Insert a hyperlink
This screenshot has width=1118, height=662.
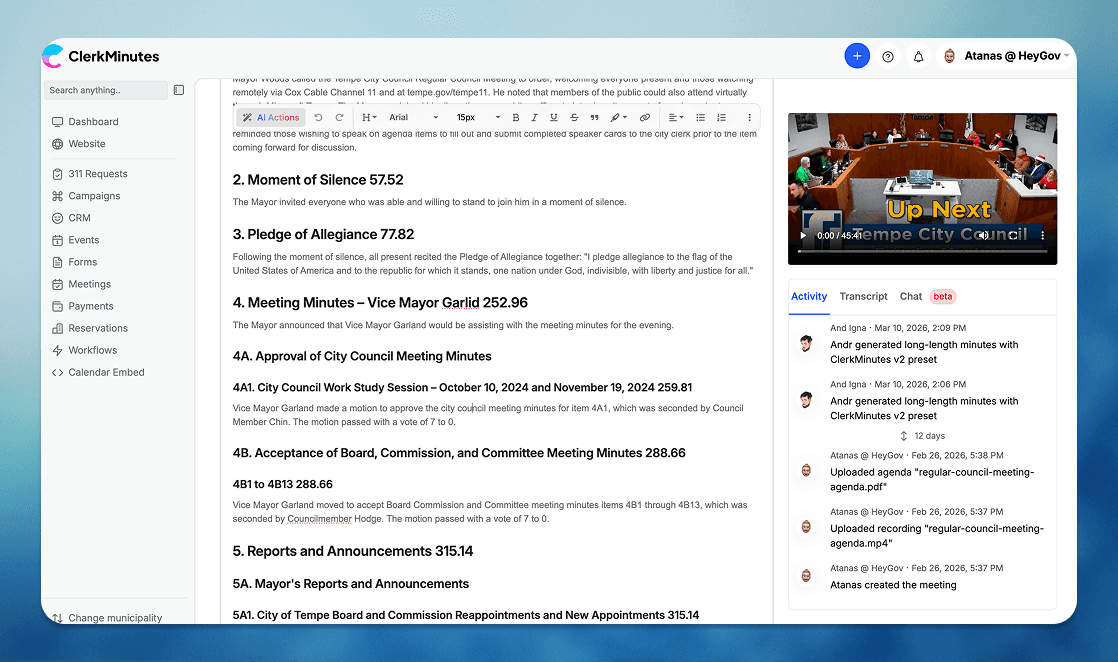pos(645,118)
